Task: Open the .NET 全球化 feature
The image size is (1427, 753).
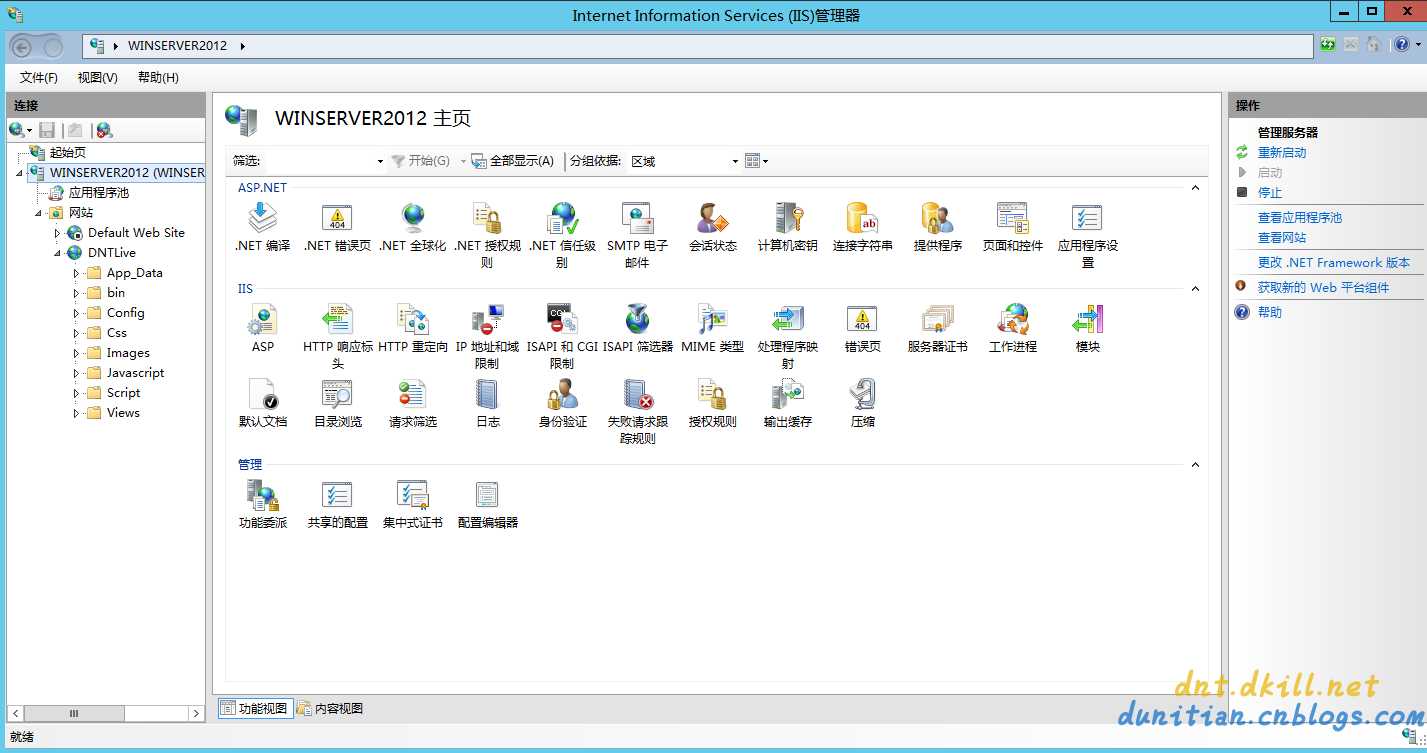Action: coord(413,226)
